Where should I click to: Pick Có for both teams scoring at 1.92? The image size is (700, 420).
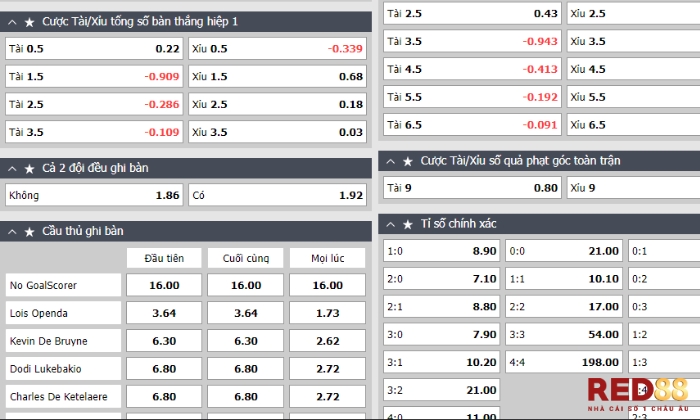point(277,195)
